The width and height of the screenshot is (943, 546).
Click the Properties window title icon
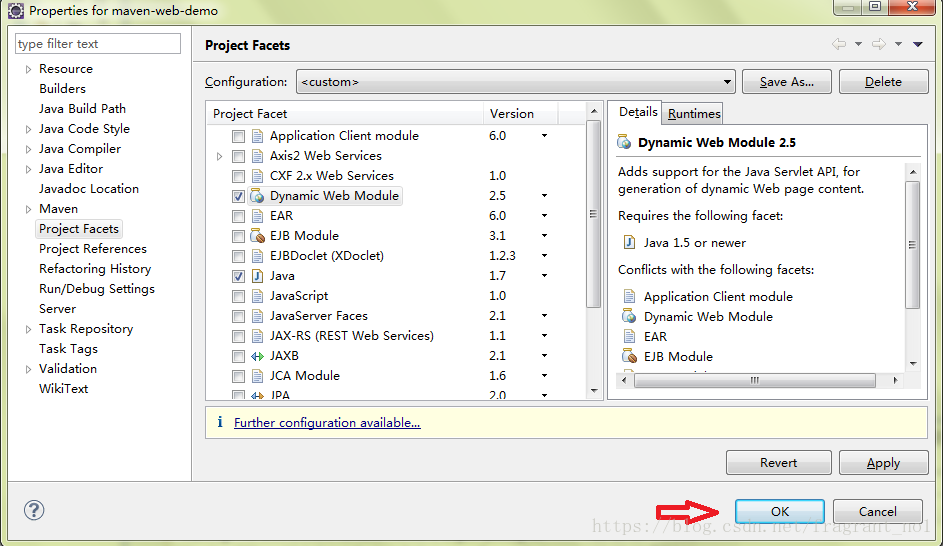(x=16, y=11)
